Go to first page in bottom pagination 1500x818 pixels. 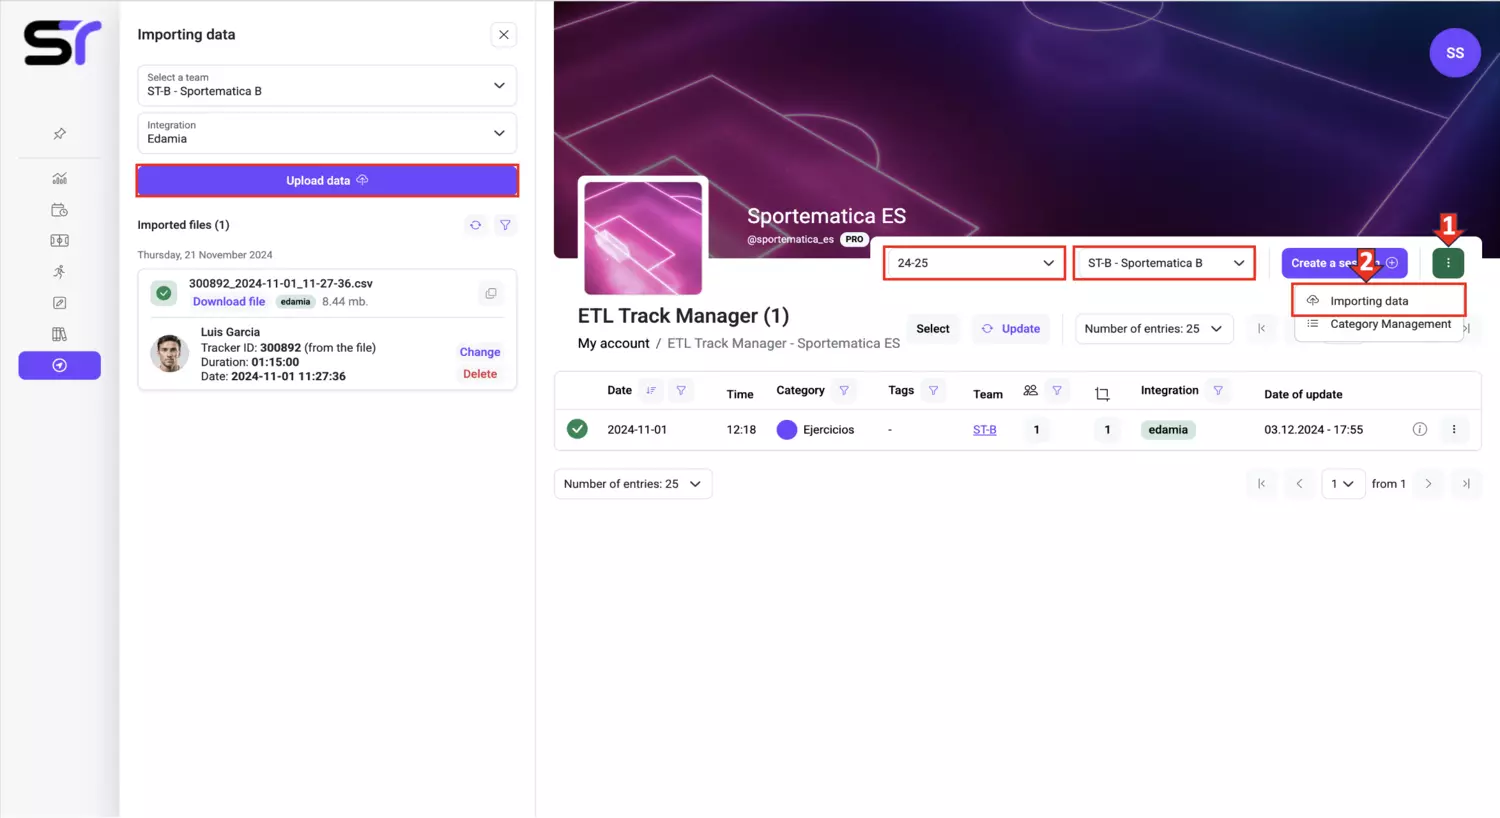(1262, 484)
